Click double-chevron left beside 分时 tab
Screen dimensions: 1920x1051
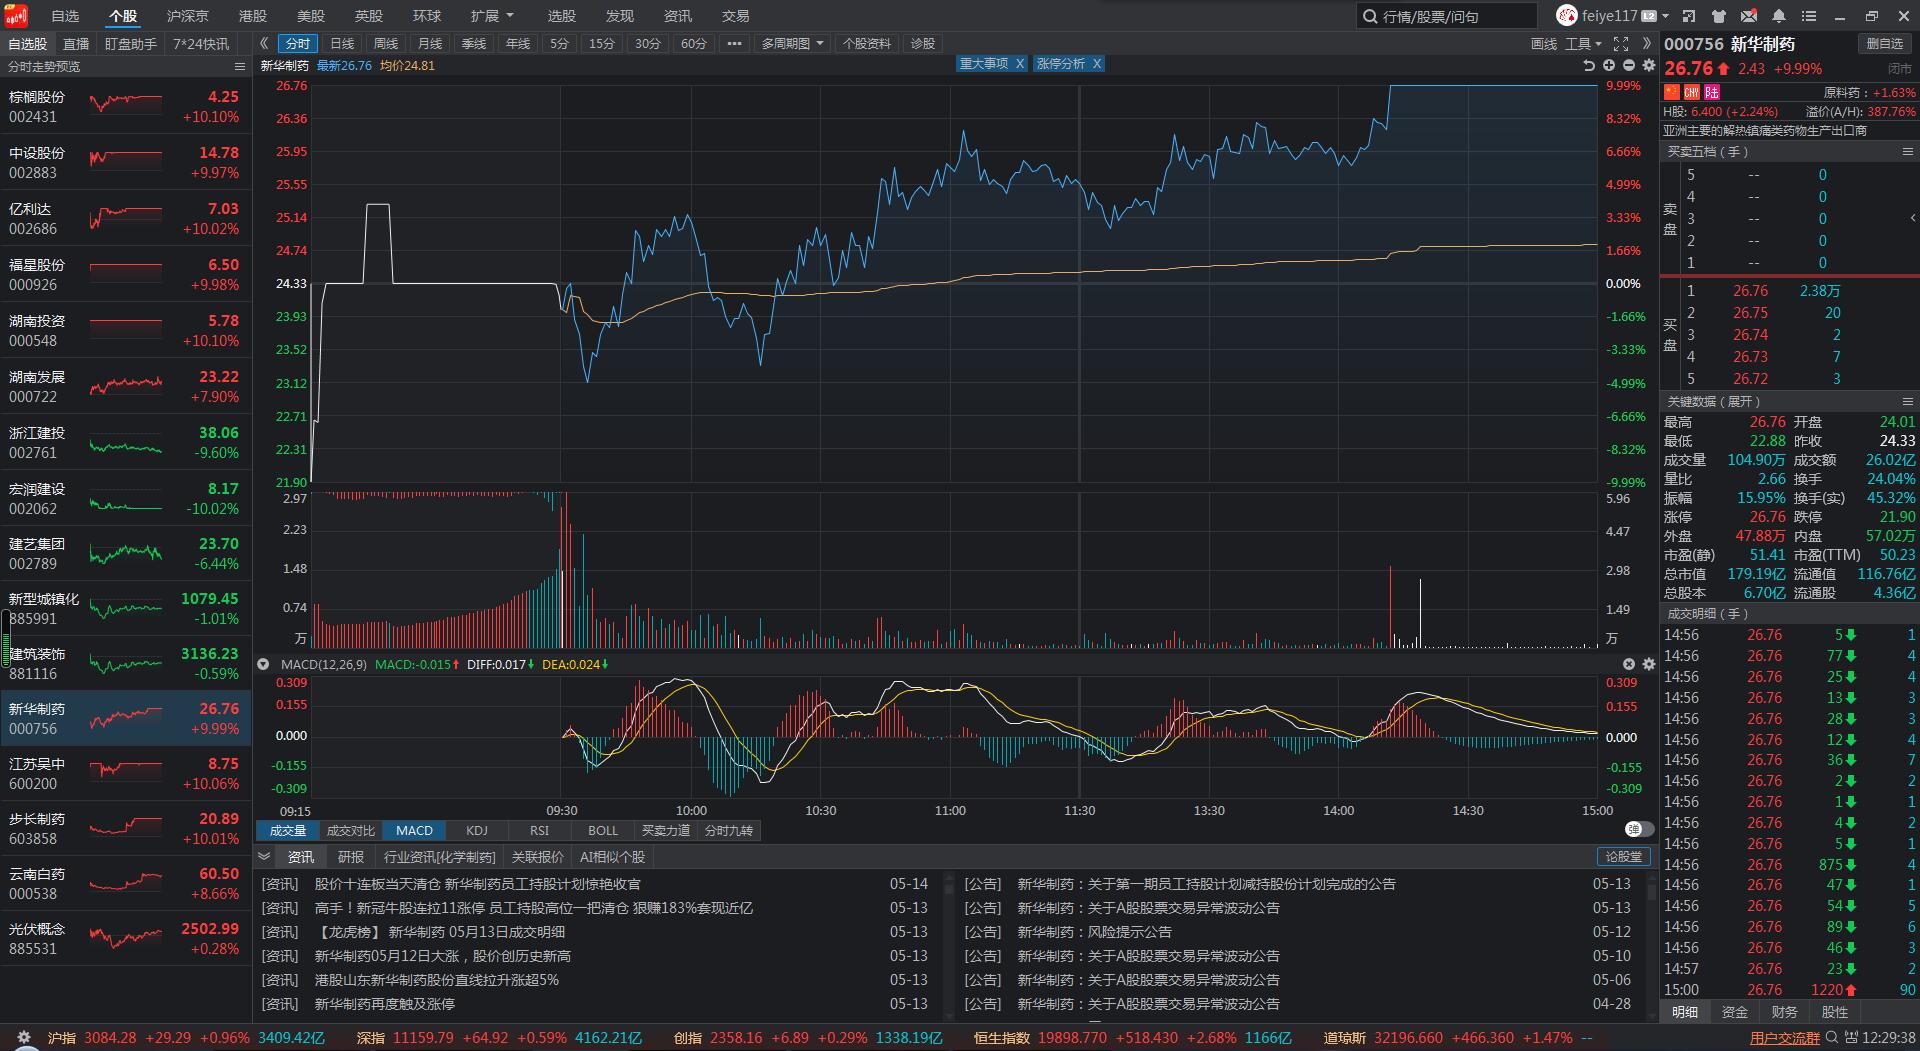(x=264, y=43)
